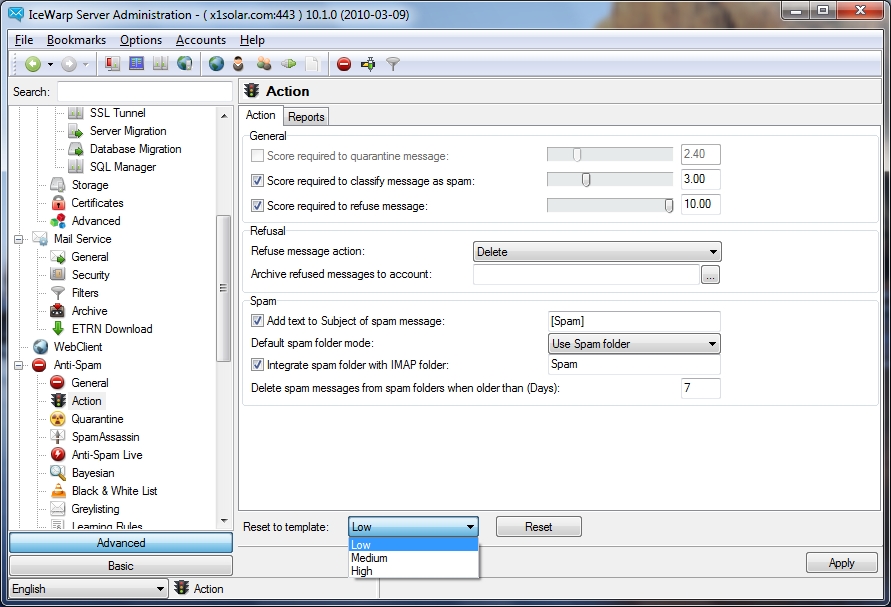This screenshot has height=607, width=891.
Task: Toggle Integrate spam folder with IMAP folder
Action: (258, 365)
